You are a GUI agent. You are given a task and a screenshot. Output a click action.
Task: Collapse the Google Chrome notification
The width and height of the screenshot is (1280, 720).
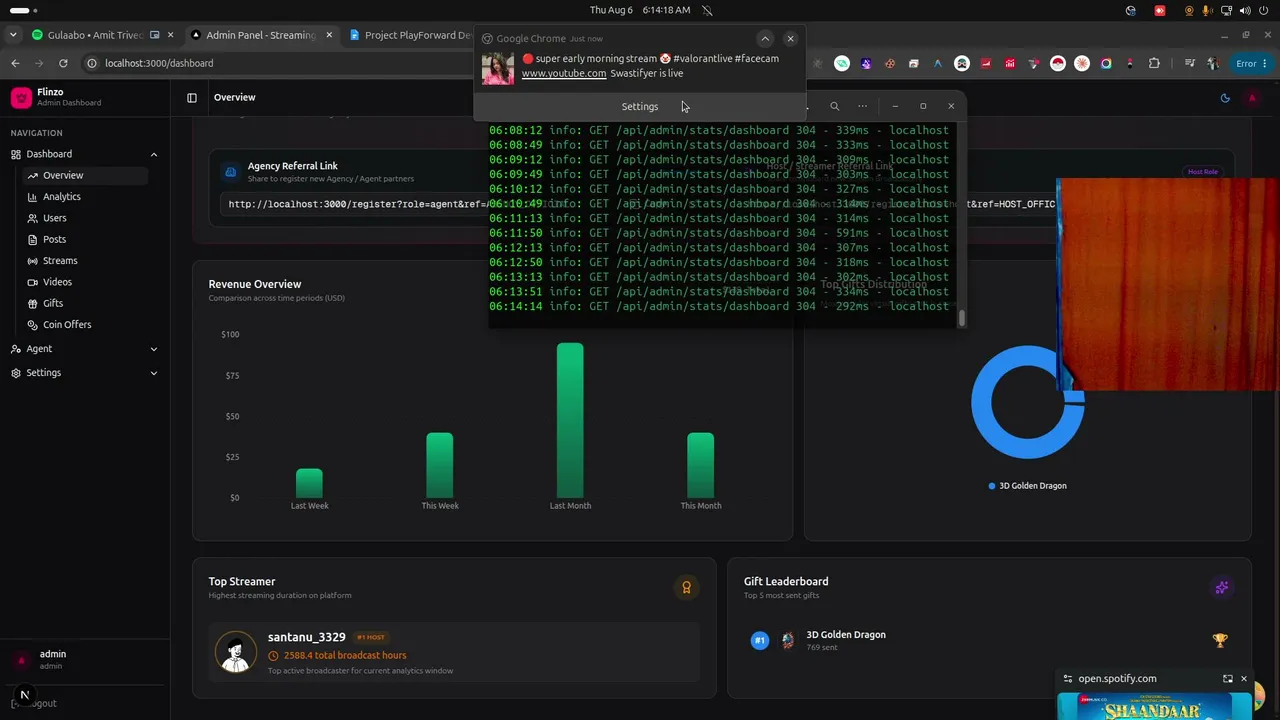(x=765, y=39)
